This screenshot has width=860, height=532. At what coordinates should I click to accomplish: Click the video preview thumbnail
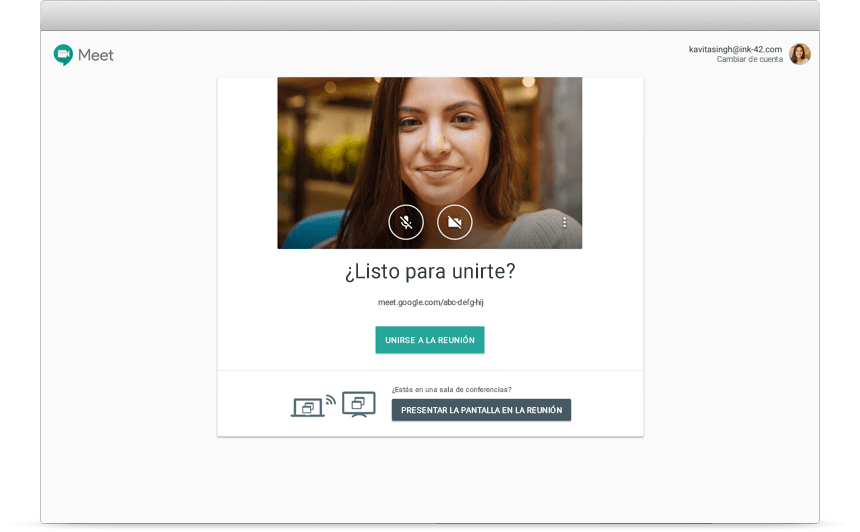click(429, 163)
